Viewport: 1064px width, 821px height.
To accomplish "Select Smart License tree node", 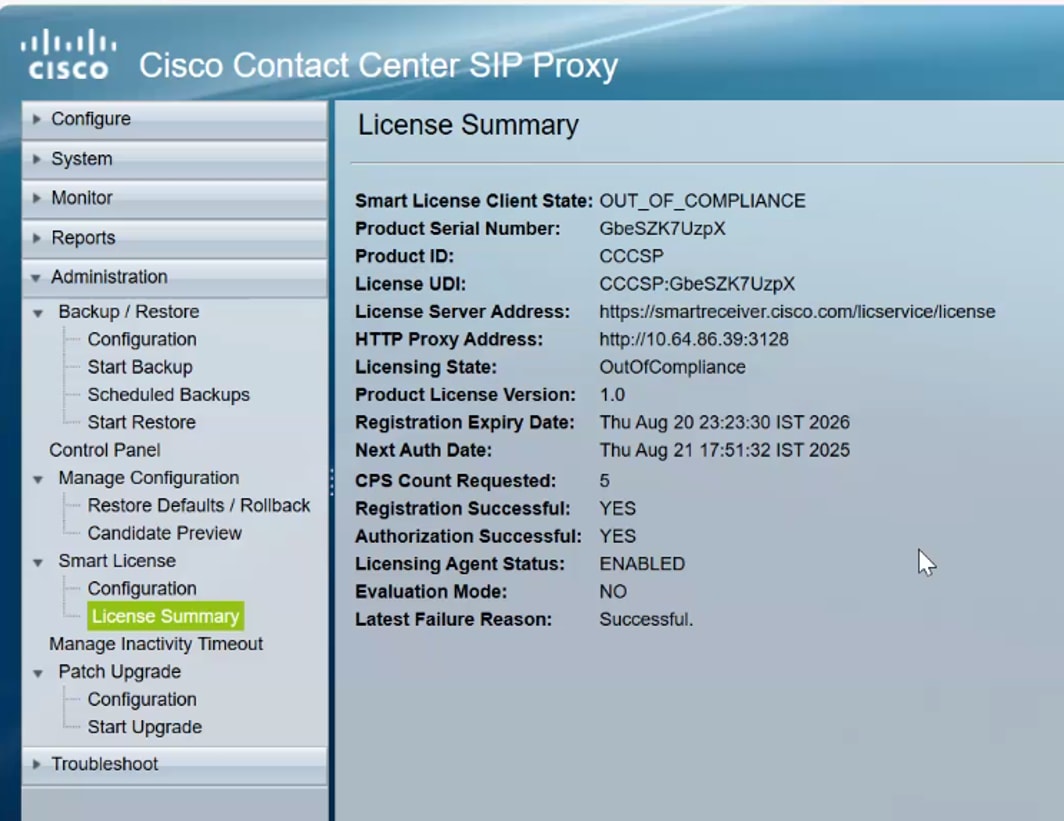I will tap(117, 560).
